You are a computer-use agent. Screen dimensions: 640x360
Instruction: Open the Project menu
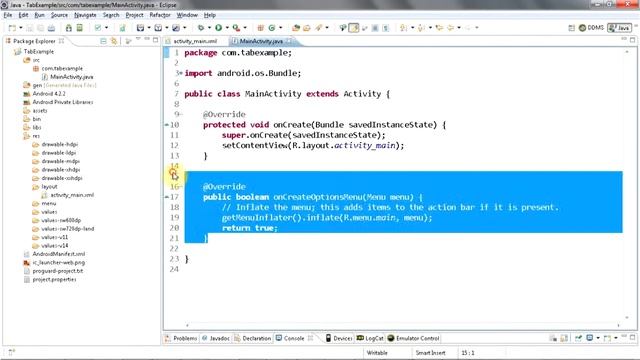tap(134, 15)
